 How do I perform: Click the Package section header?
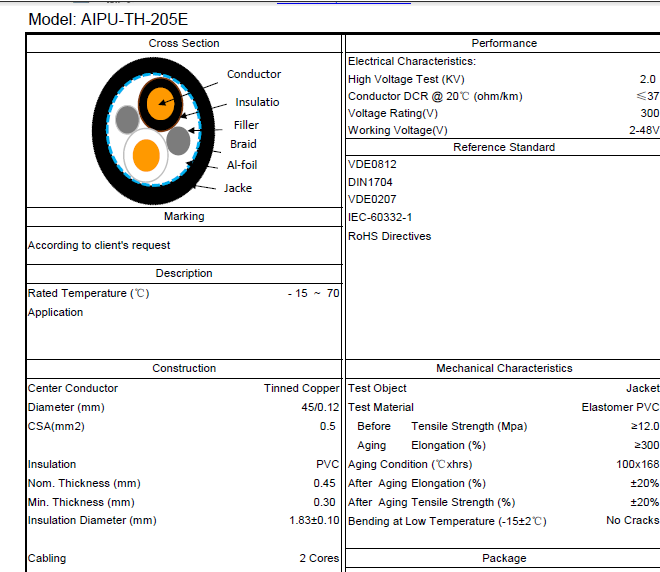tap(504, 558)
